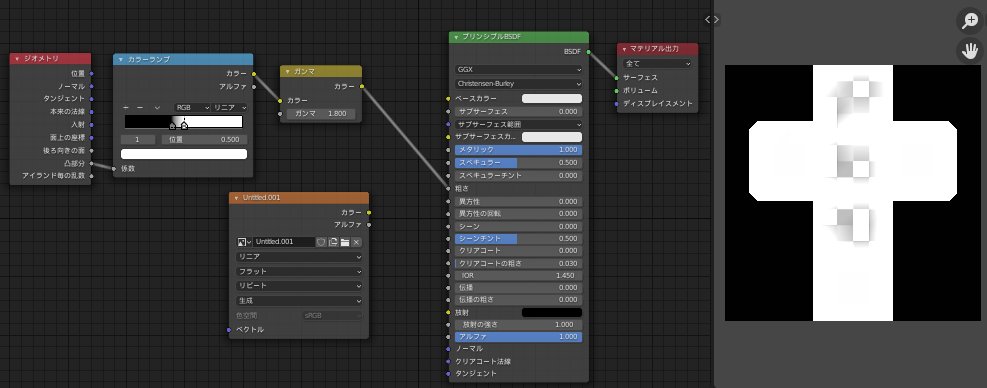Click the アルファ slider on プリンシプルBSDF

519,337
